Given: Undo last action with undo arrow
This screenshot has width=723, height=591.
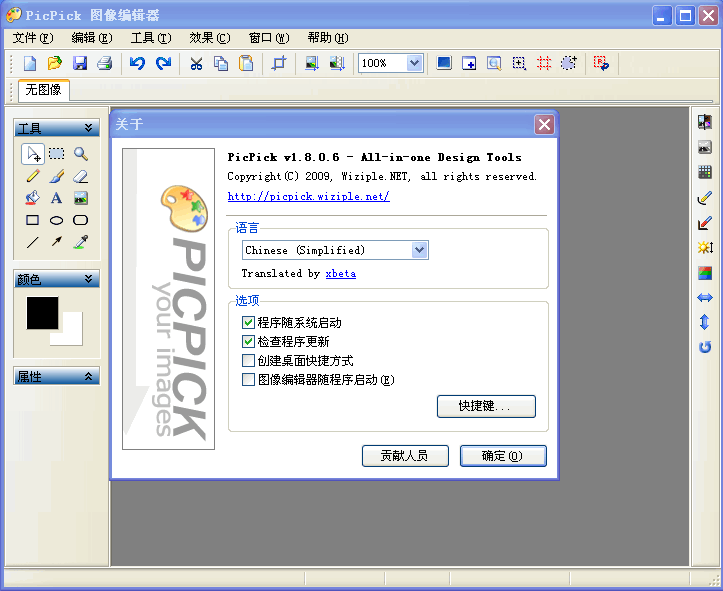Looking at the screenshot, I should pyautogui.click(x=137, y=63).
